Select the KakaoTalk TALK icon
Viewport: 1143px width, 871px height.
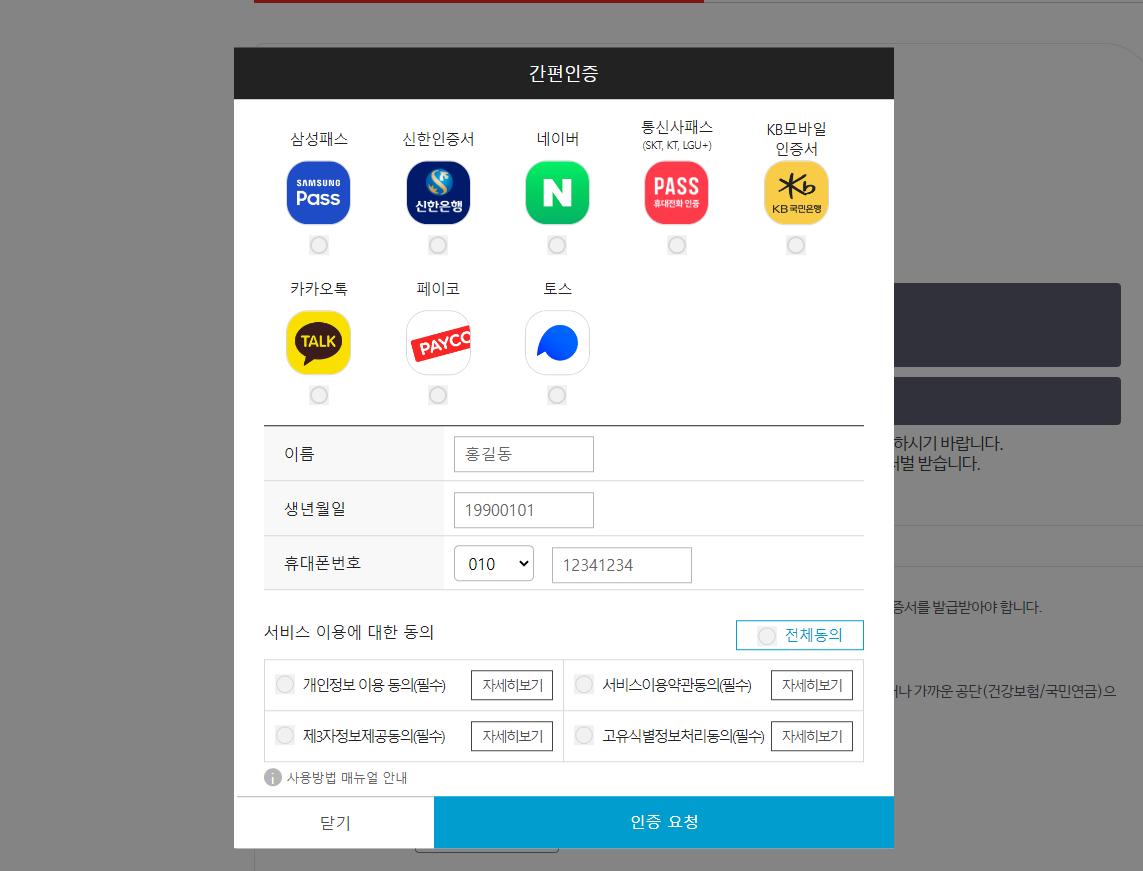pyautogui.click(x=319, y=343)
